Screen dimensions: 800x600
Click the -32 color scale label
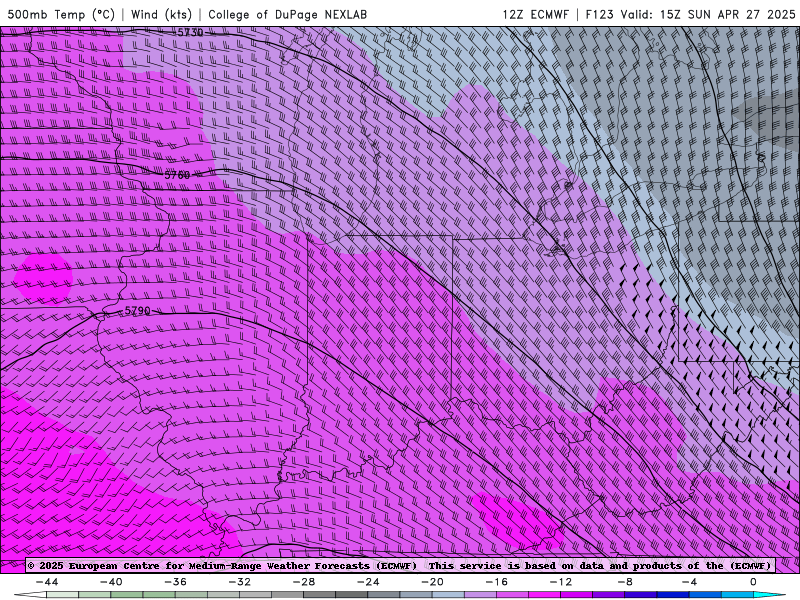239,582
